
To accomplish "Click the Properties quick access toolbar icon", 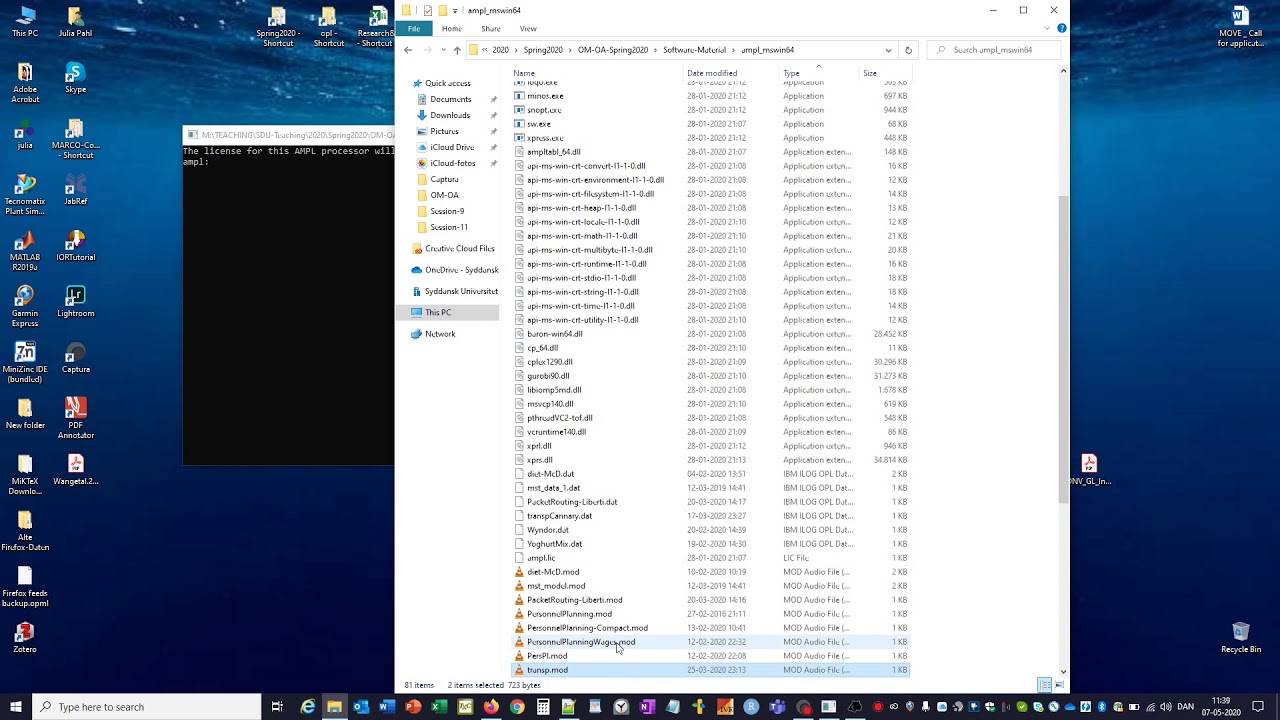I will (x=428, y=10).
